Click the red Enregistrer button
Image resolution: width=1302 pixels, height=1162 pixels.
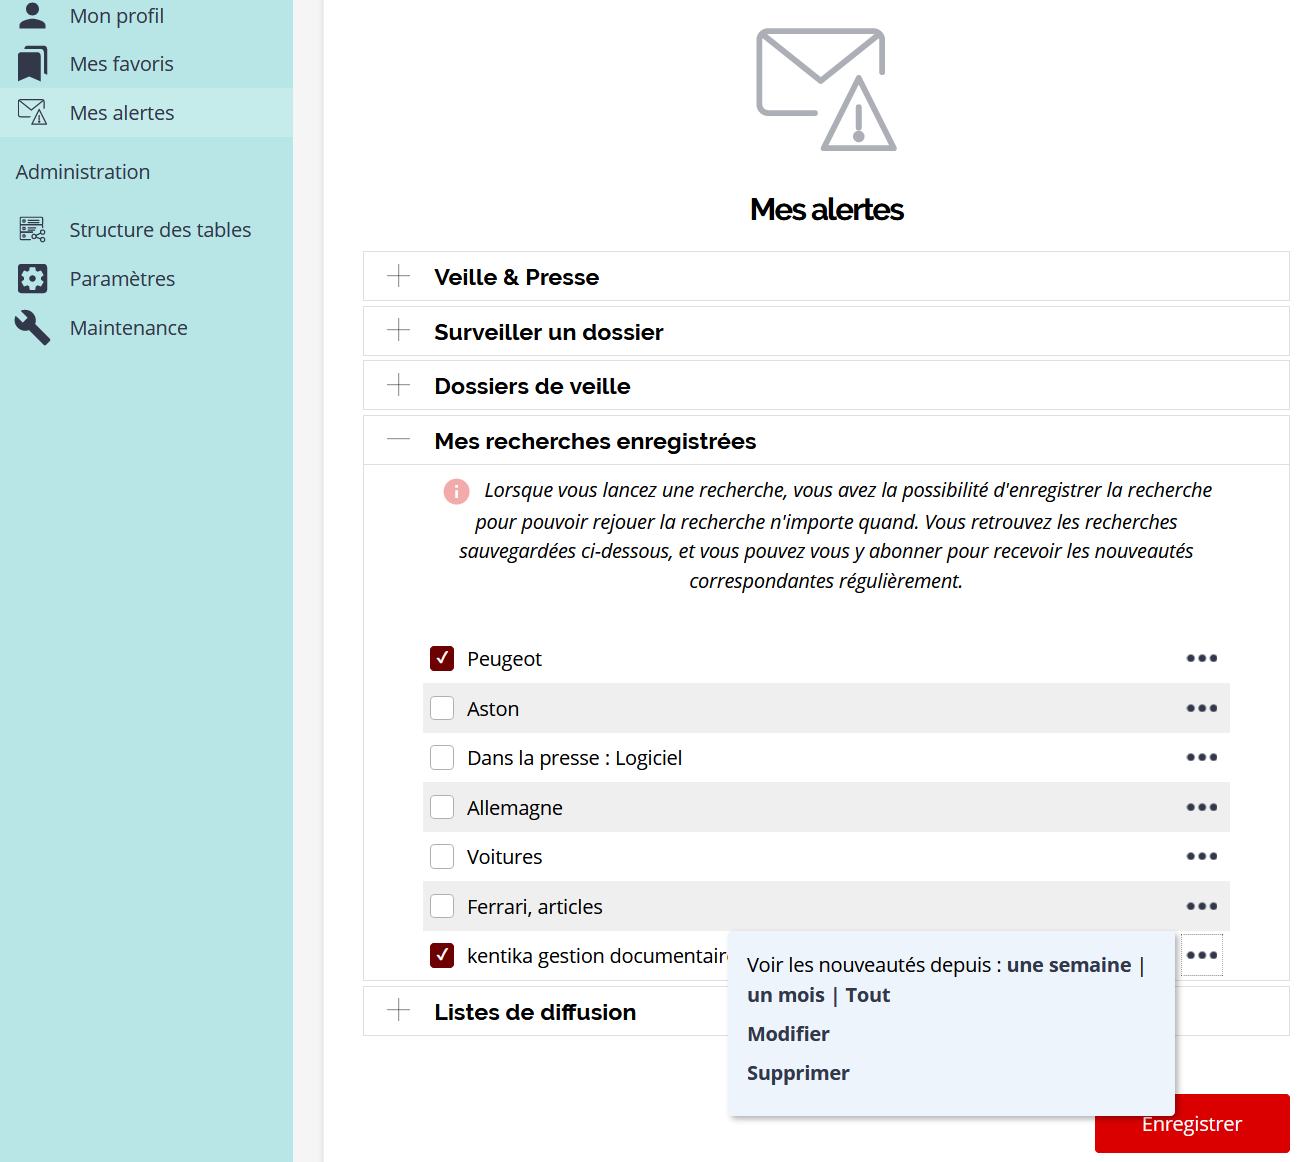click(1192, 1123)
